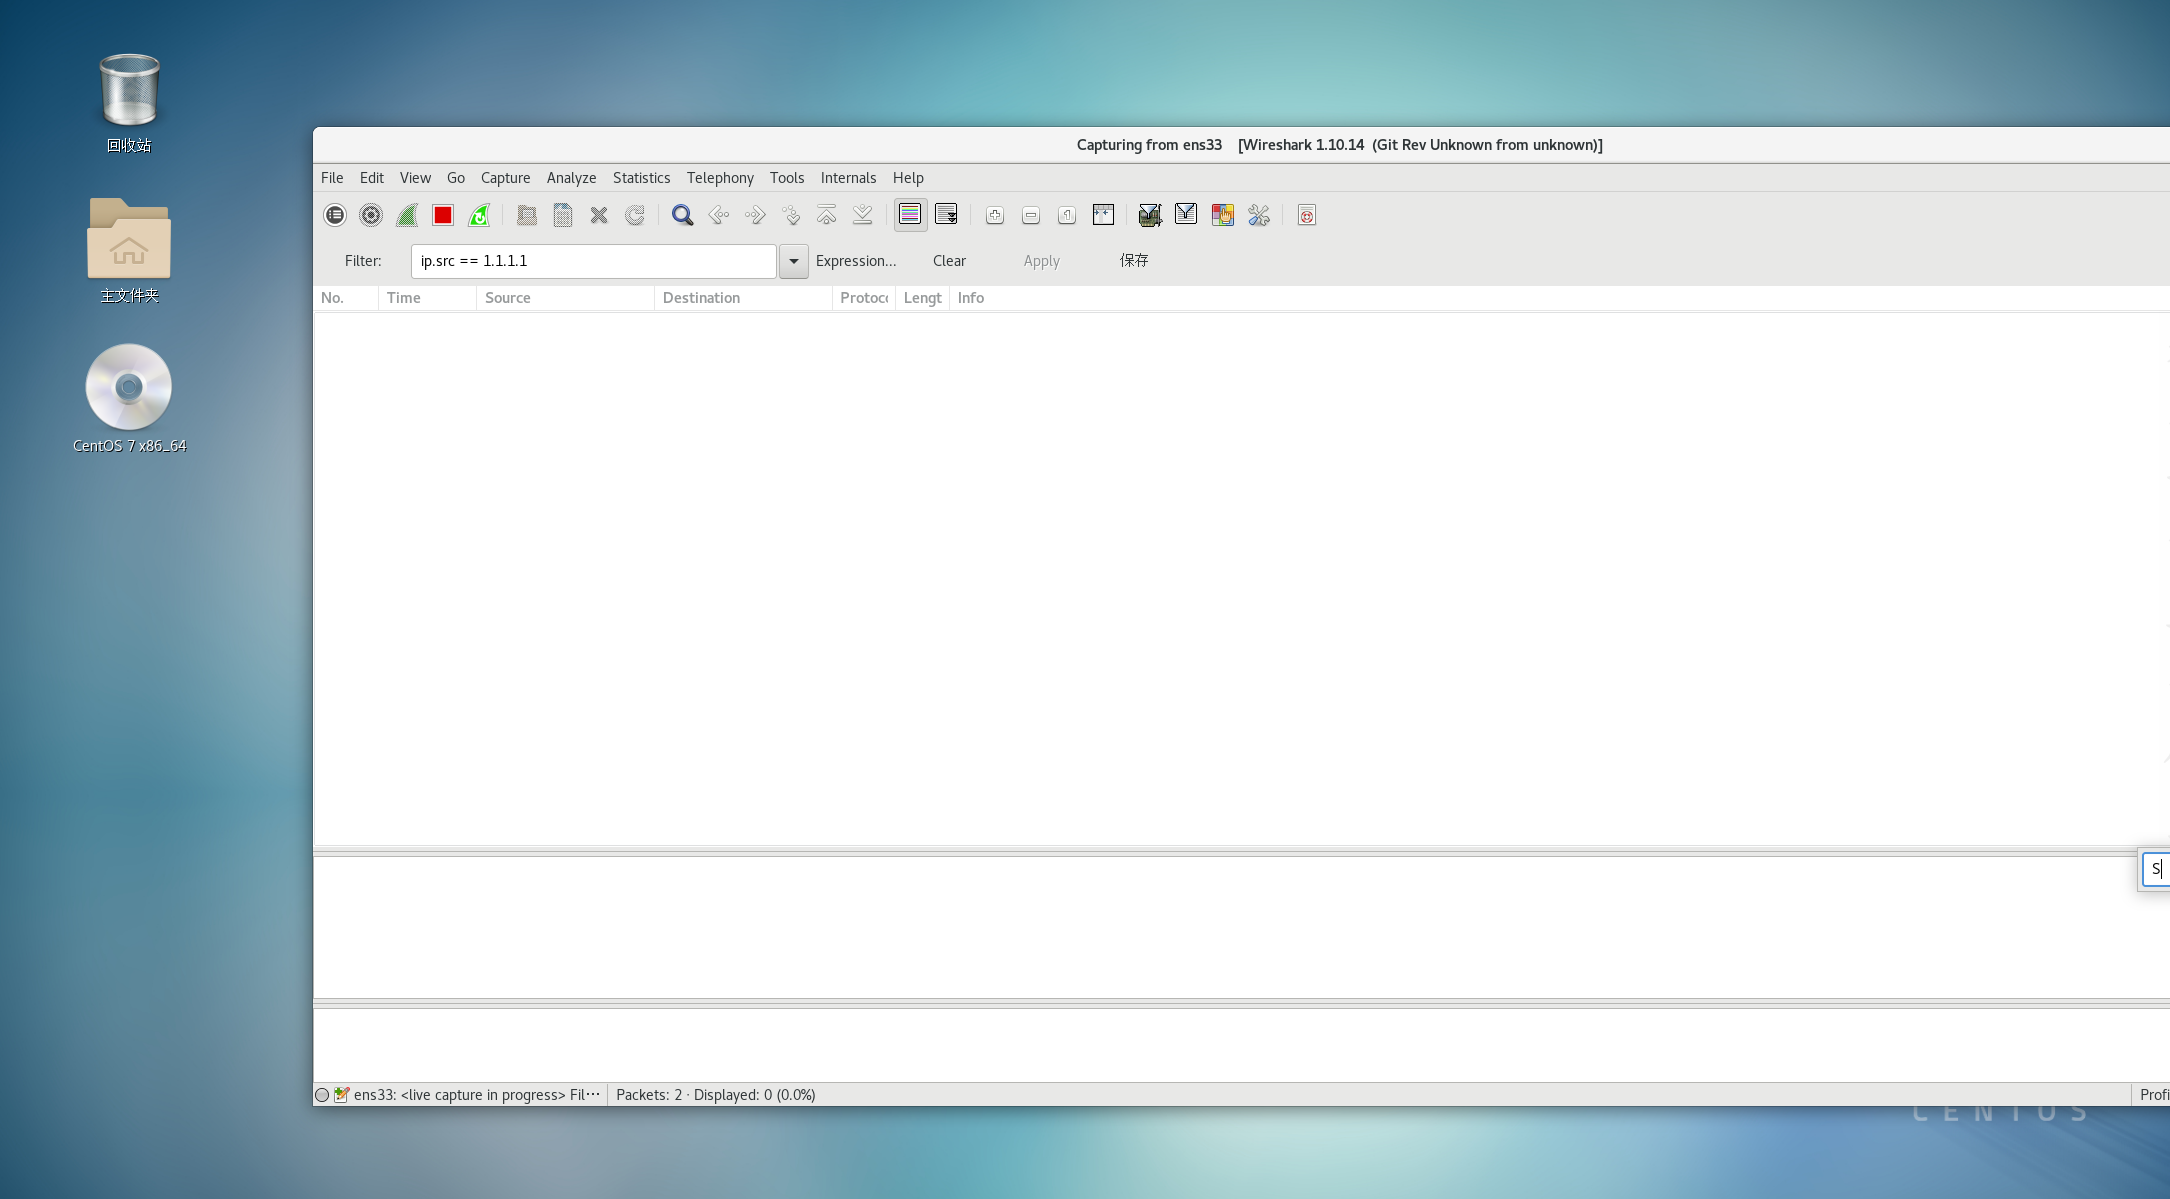2170x1199 pixels.
Task: Restart the running live capture
Action: pyautogui.click(x=479, y=215)
